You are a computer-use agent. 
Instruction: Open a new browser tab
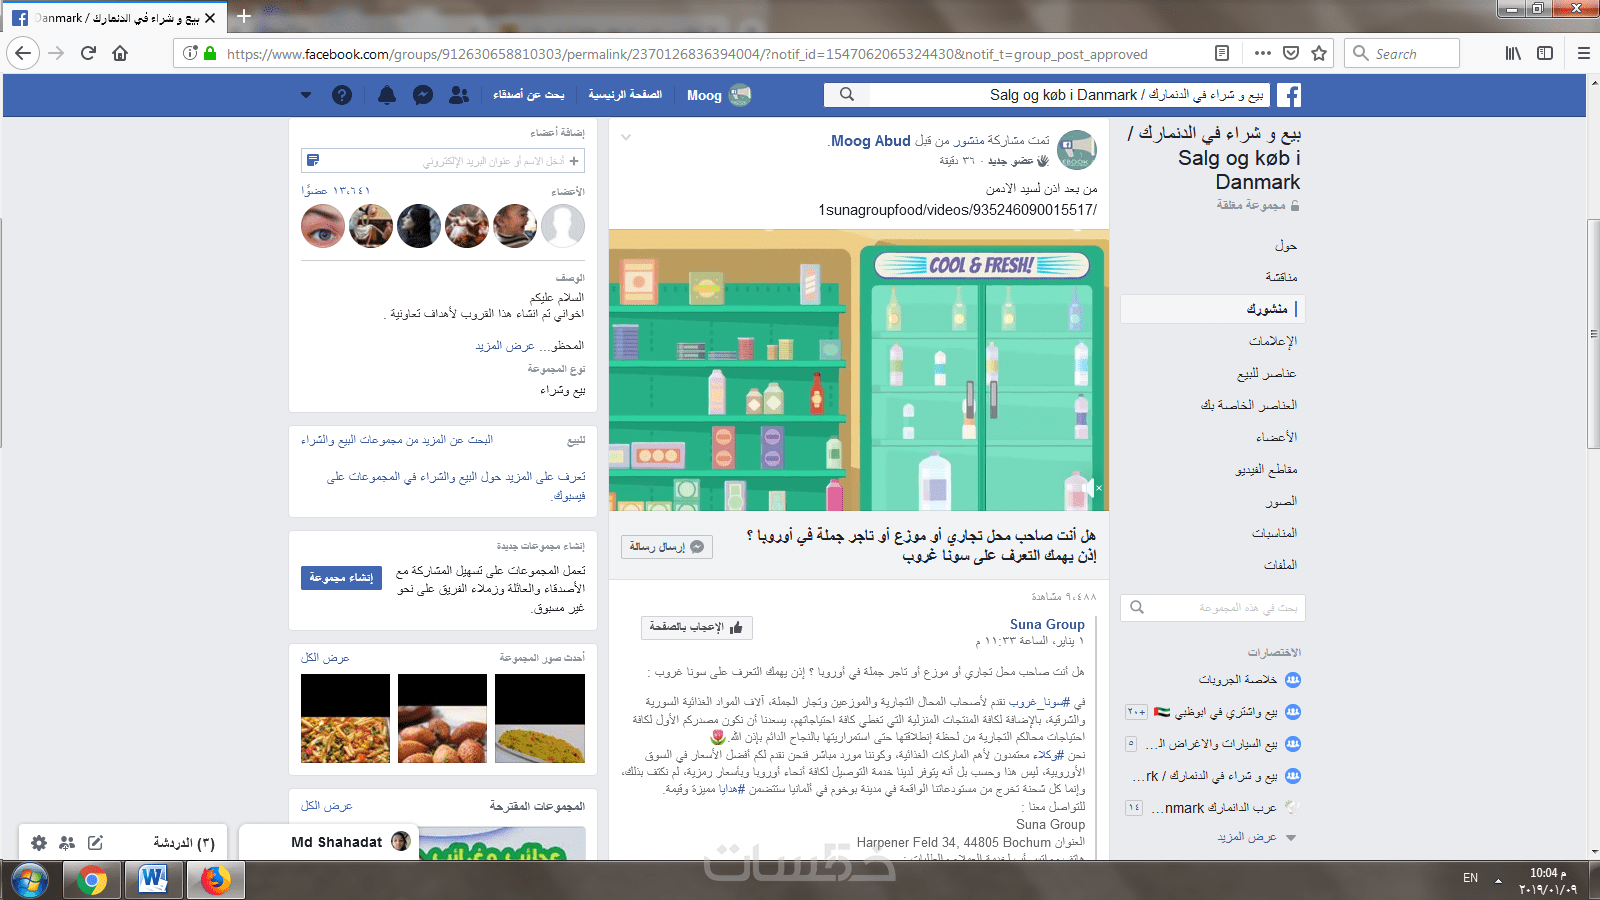pyautogui.click(x=243, y=17)
